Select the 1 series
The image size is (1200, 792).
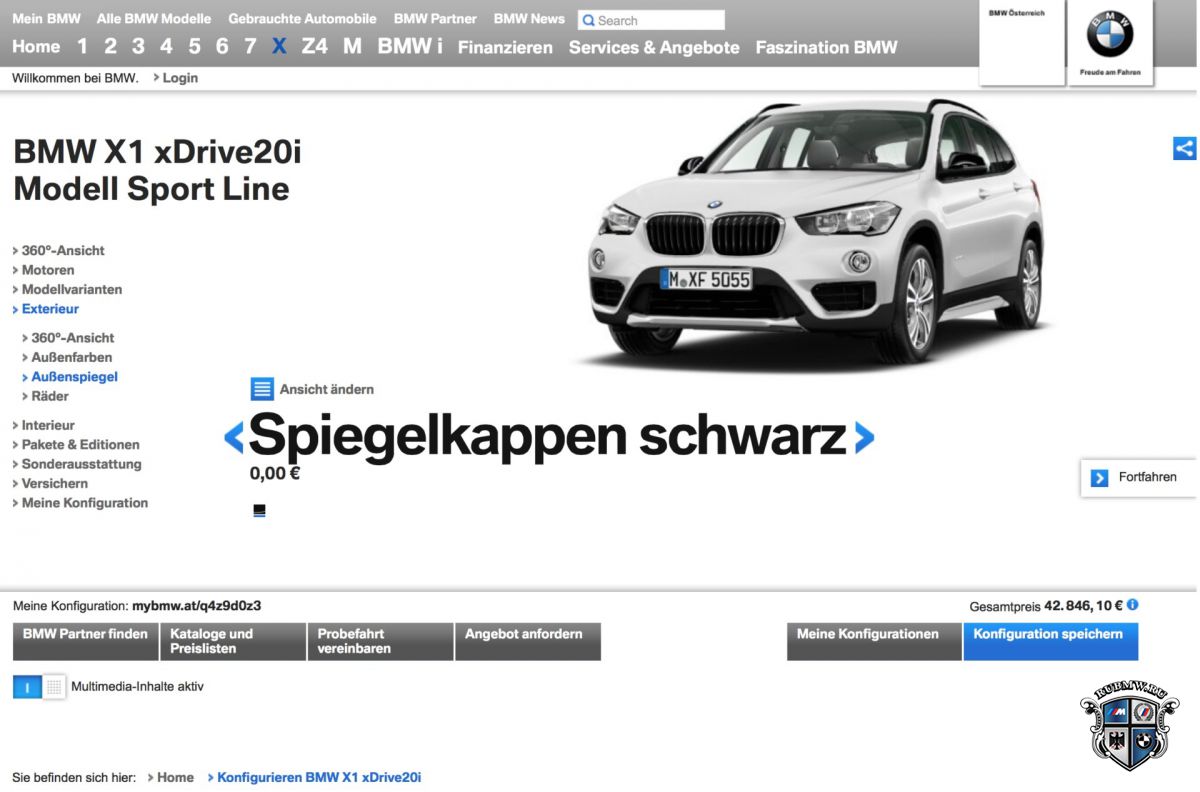(82, 47)
